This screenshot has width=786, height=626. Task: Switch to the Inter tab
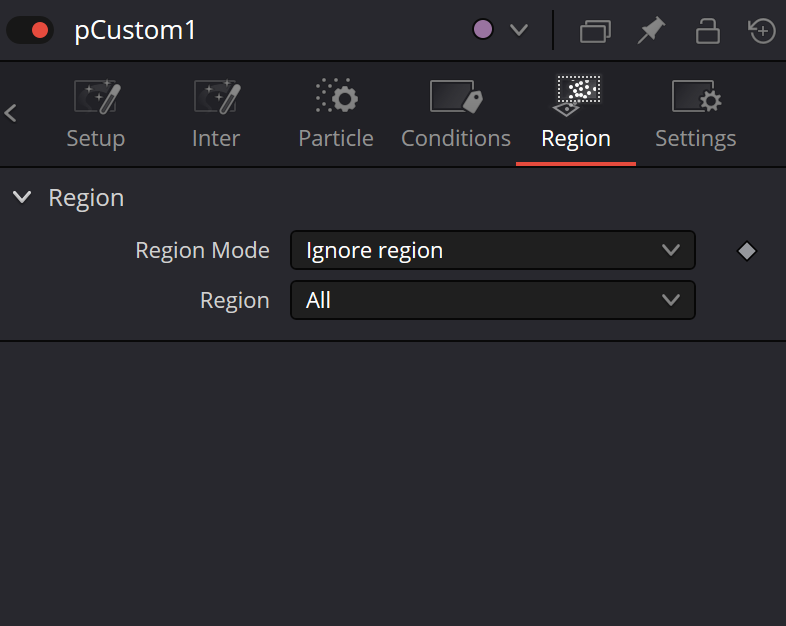click(216, 114)
